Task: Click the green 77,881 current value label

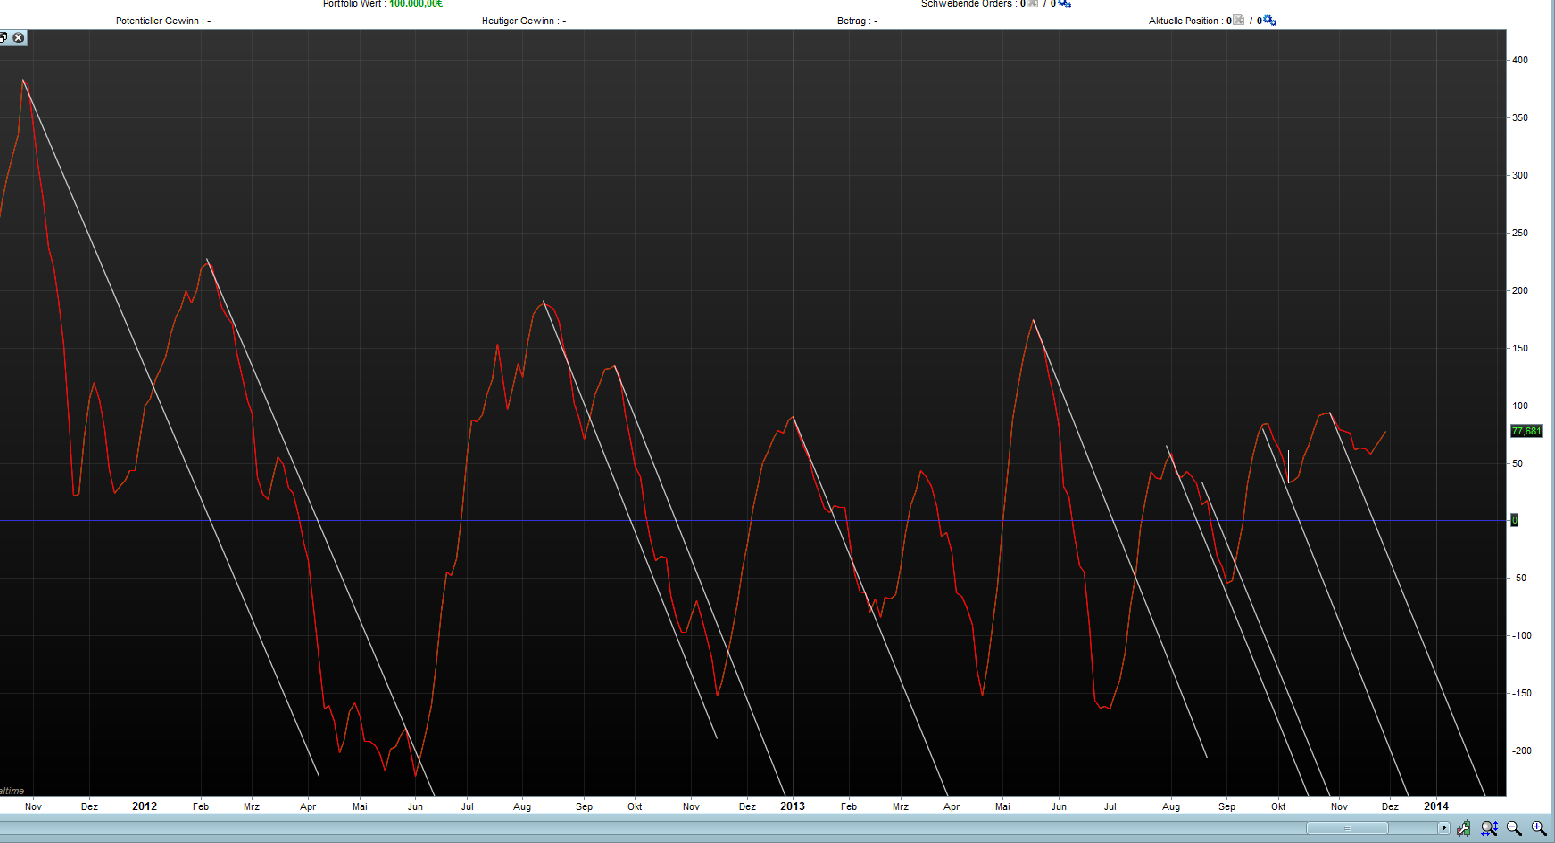Action: pos(1526,431)
